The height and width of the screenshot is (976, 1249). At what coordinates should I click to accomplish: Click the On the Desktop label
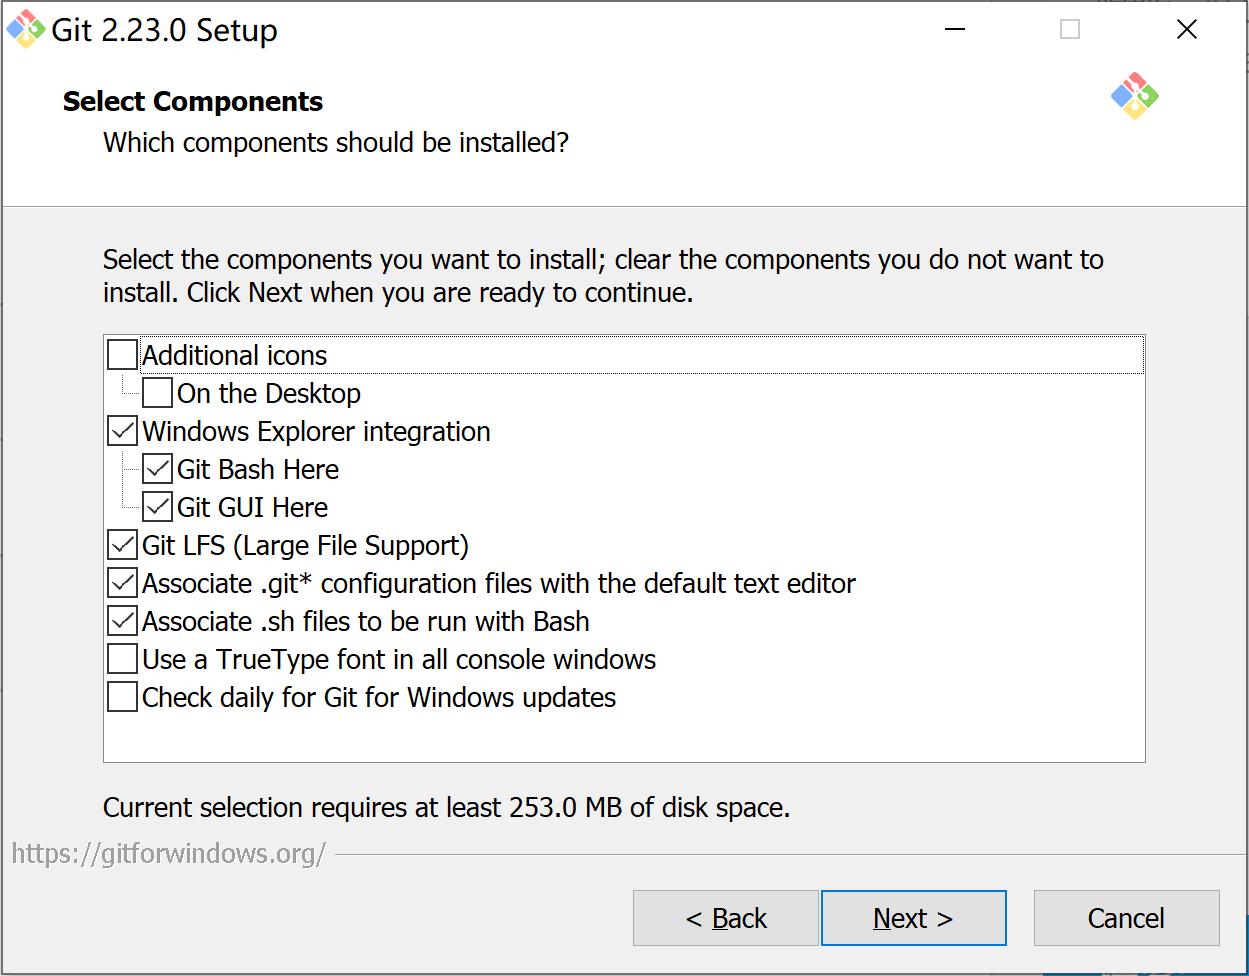click(x=269, y=394)
